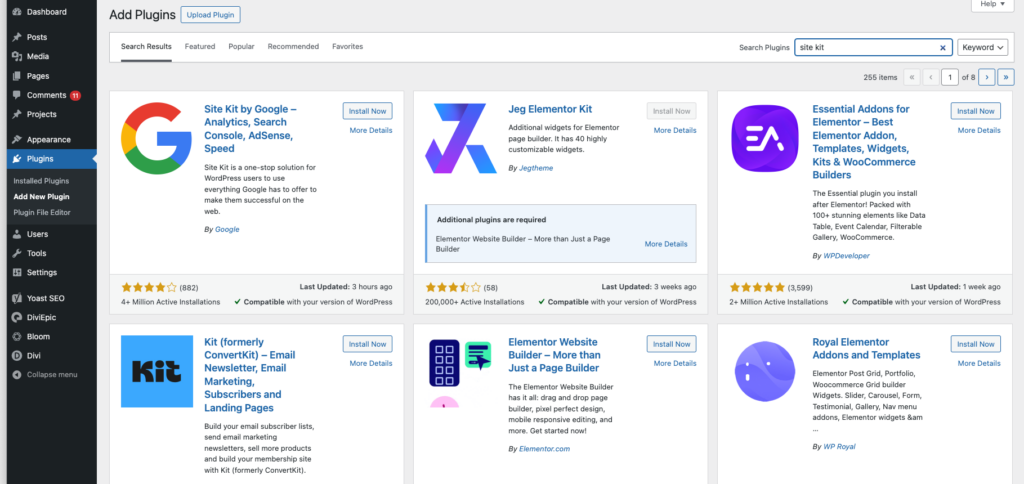Open the Keyword search type dropdown

click(x=982, y=47)
